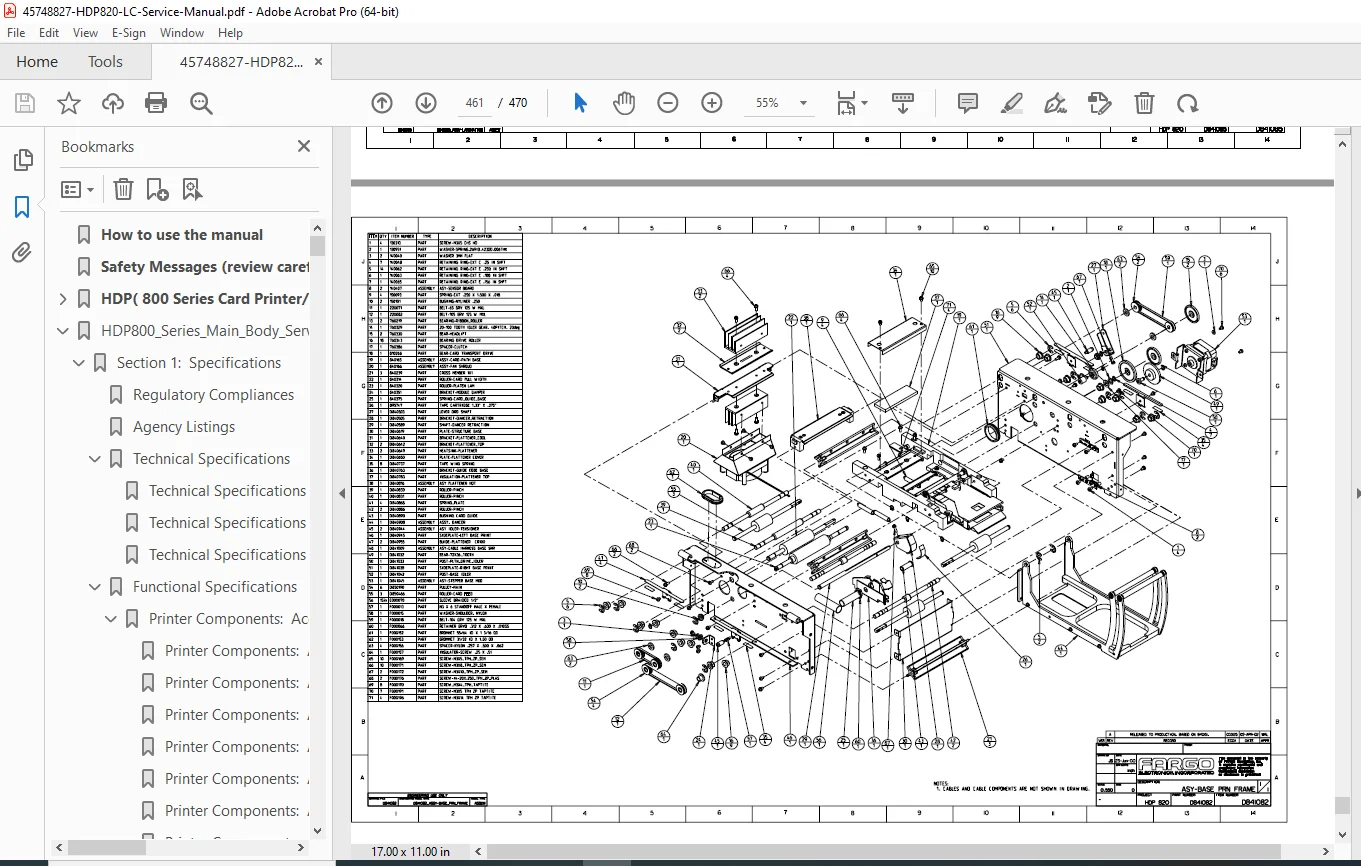Print the document

156,103
